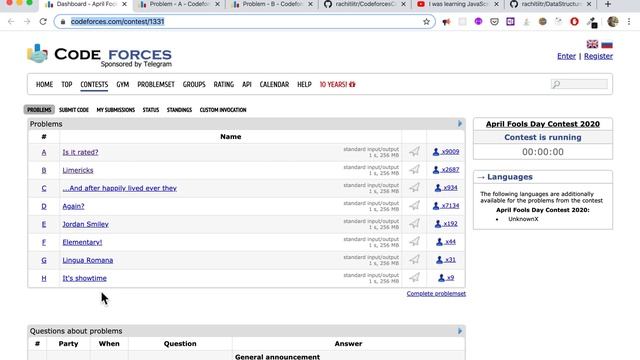Open problem letter G link

(x=44, y=260)
